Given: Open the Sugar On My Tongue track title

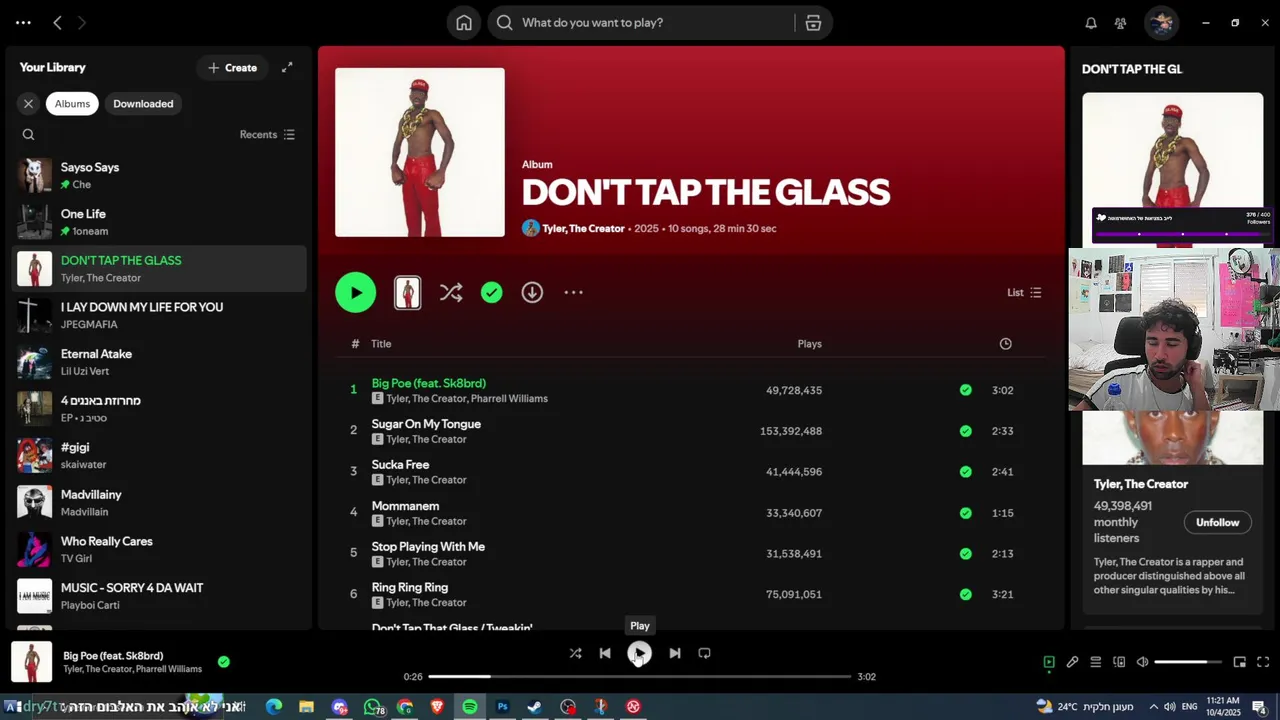Looking at the screenshot, I should (426, 424).
